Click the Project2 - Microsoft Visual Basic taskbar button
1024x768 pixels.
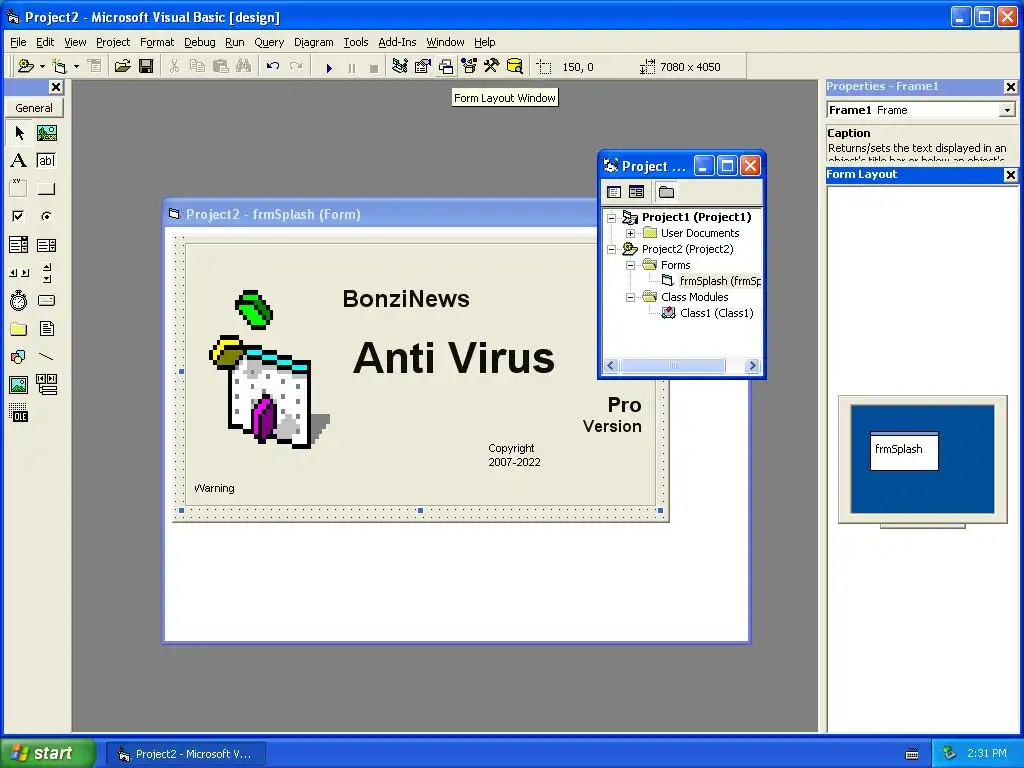(186, 754)
